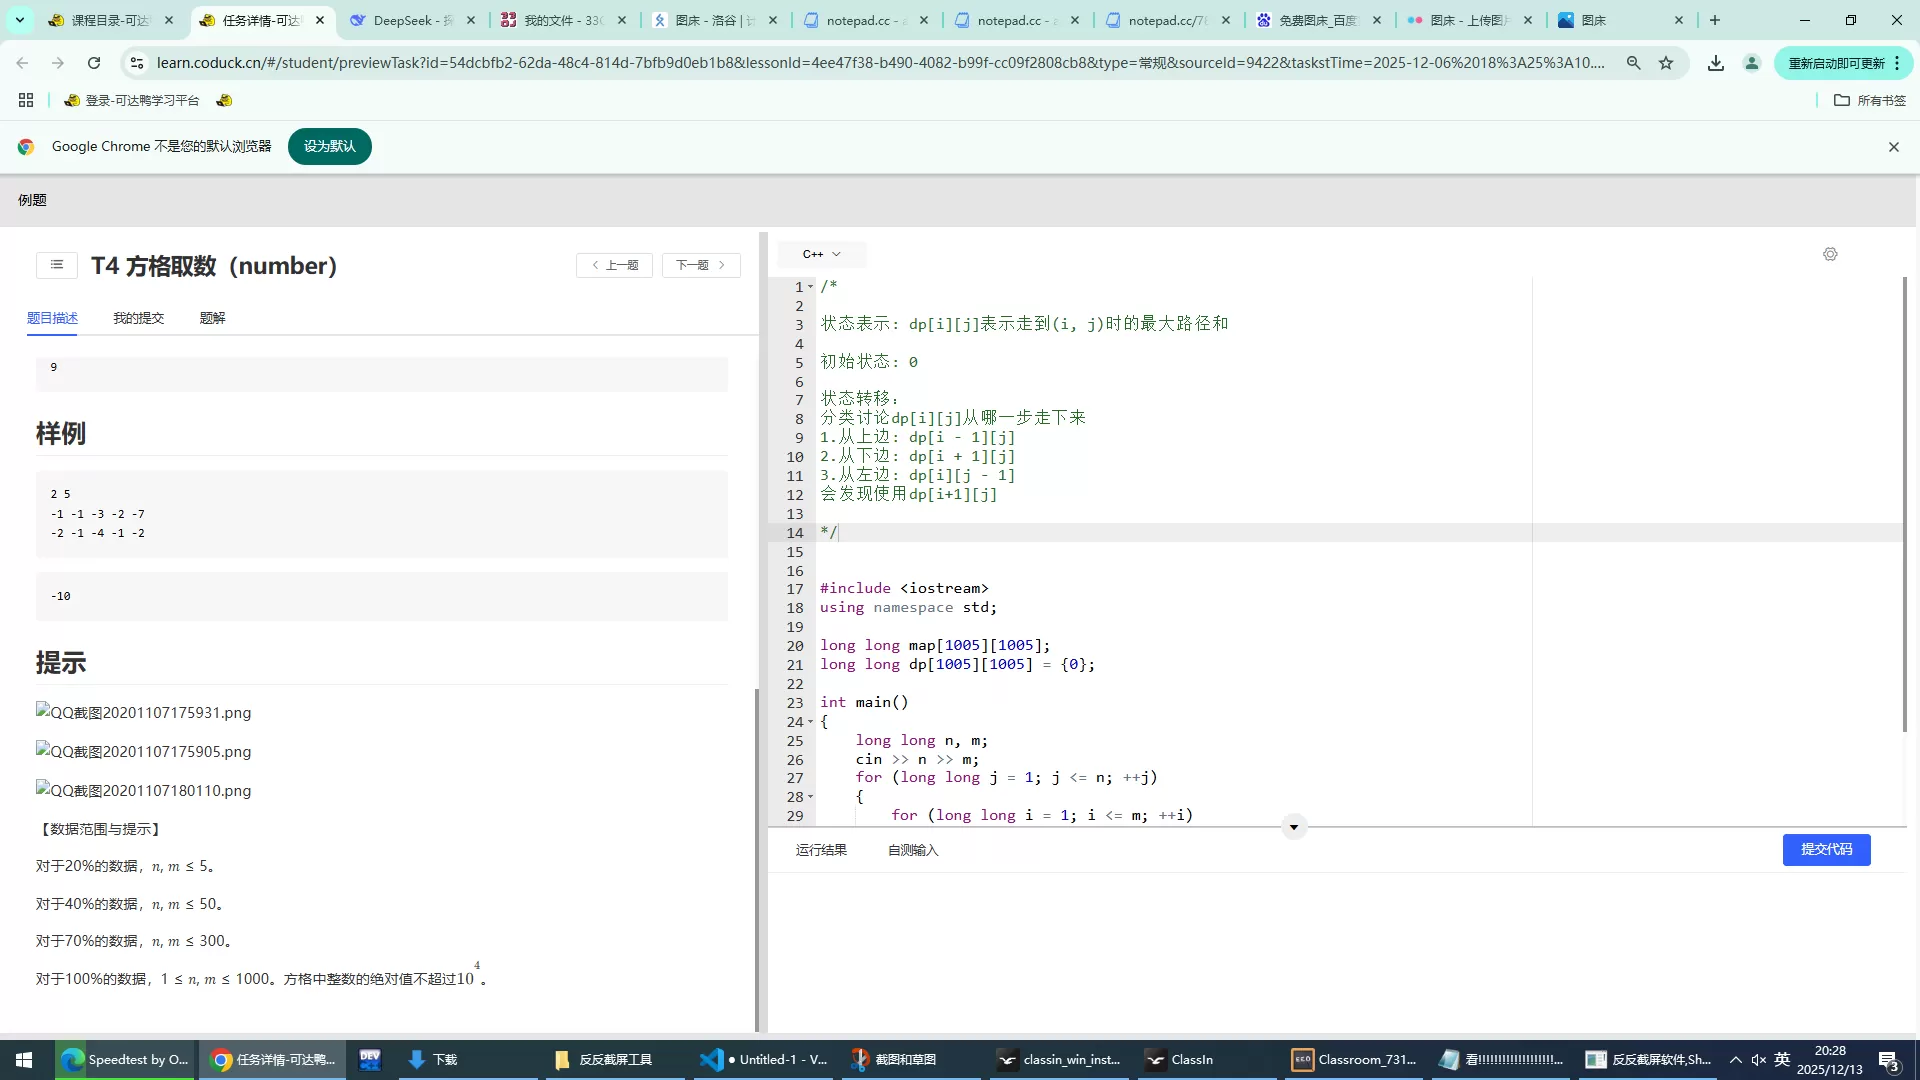Open Chrome downloads icon
The width and height of the screenshot is (1920, 1080).
pos(1716,63)
